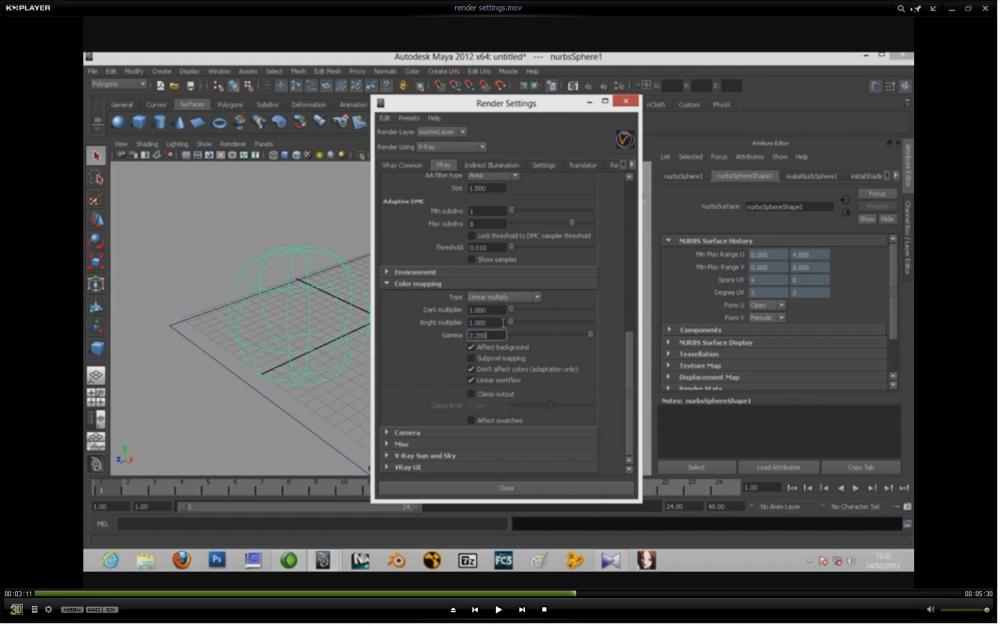Open Color mapping Type dropdown
This screenshot has width=1000, height=626.
coord(504,297)
